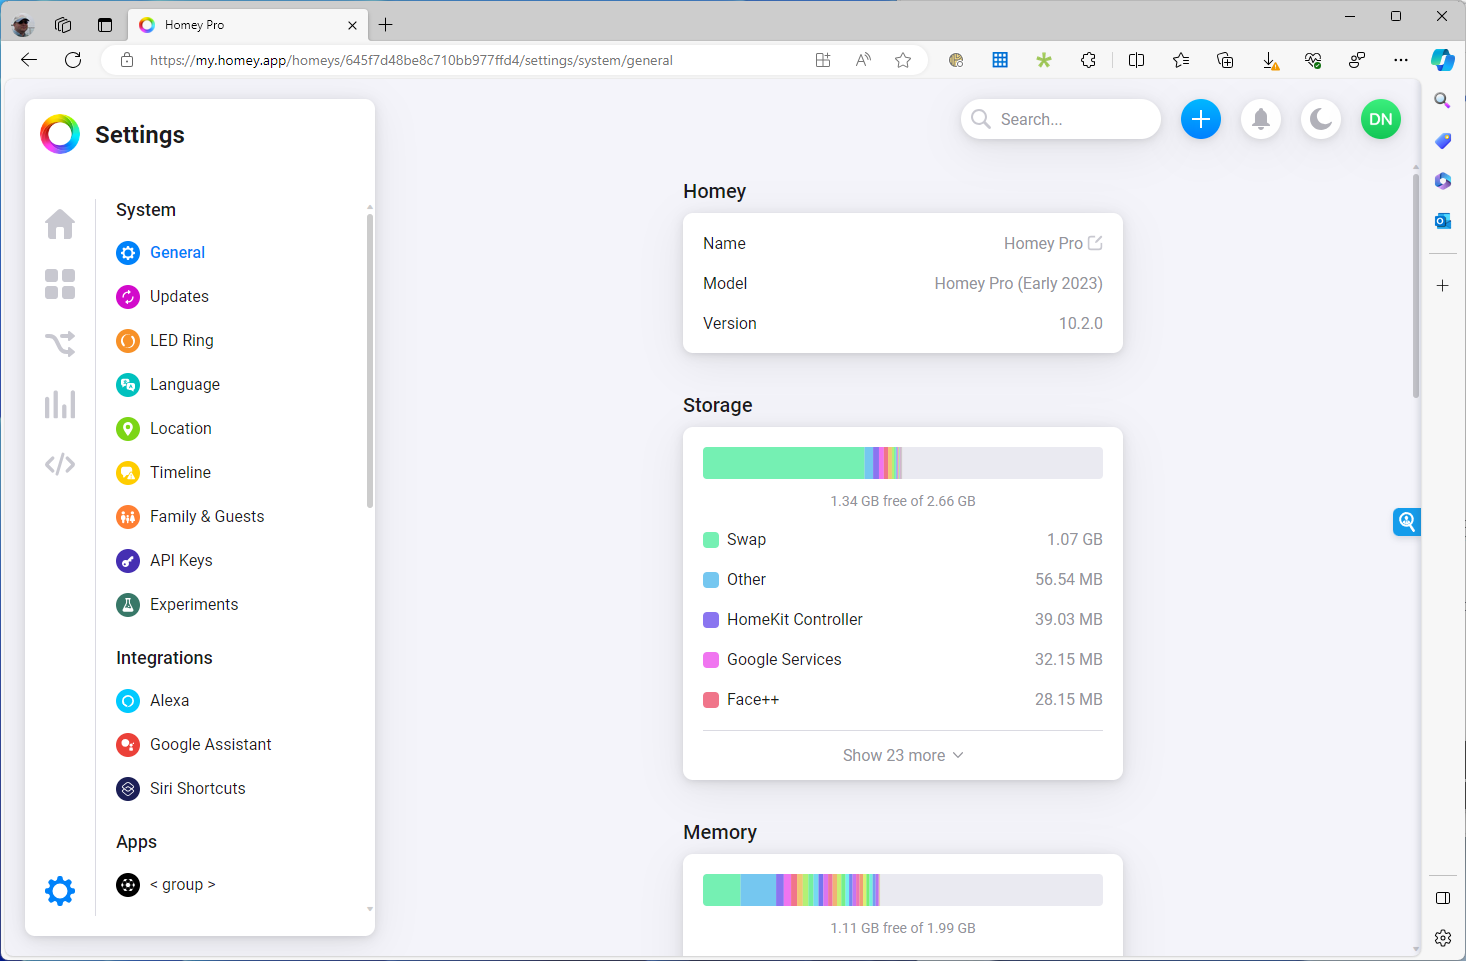Screen dimensions: 1466x961
Task: Go to Language settings
Action: 185,385
